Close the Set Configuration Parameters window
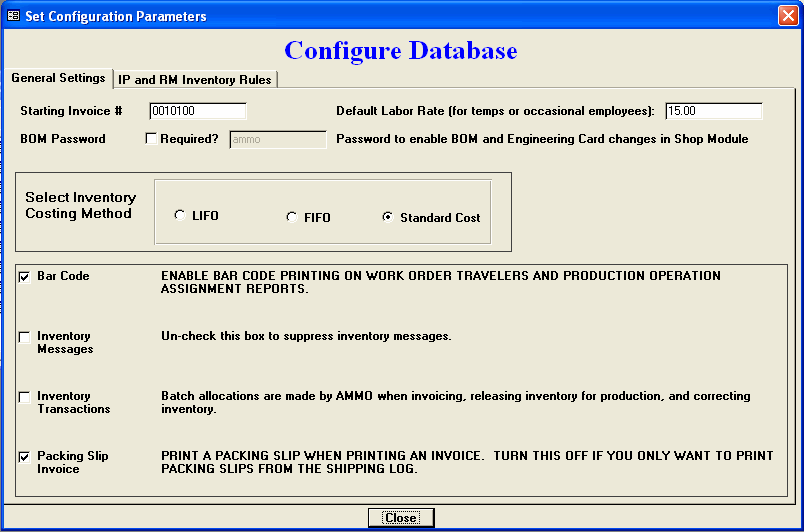Image resolution: width=804 pixels, height=532 pixels. click(788, 16)
